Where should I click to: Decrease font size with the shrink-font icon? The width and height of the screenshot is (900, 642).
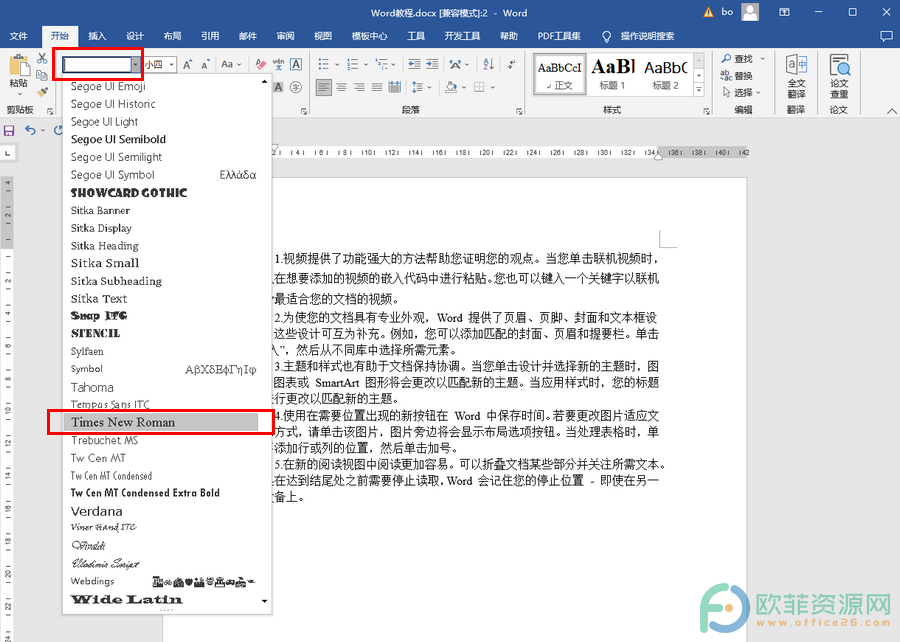(x=205, y=64)
